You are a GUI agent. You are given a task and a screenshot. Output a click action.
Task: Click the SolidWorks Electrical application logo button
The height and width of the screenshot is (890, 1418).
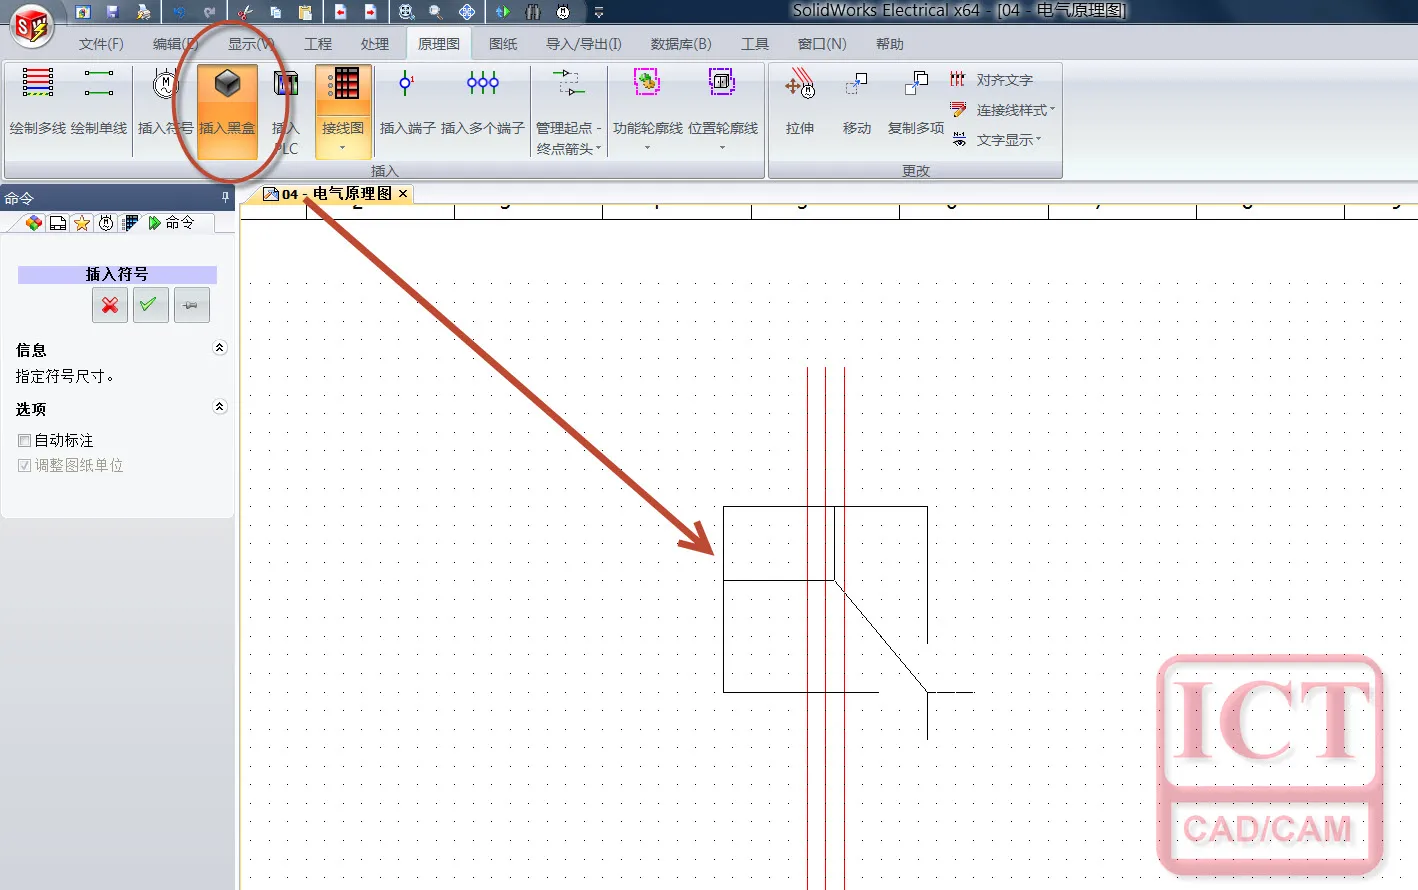(31, 26)
